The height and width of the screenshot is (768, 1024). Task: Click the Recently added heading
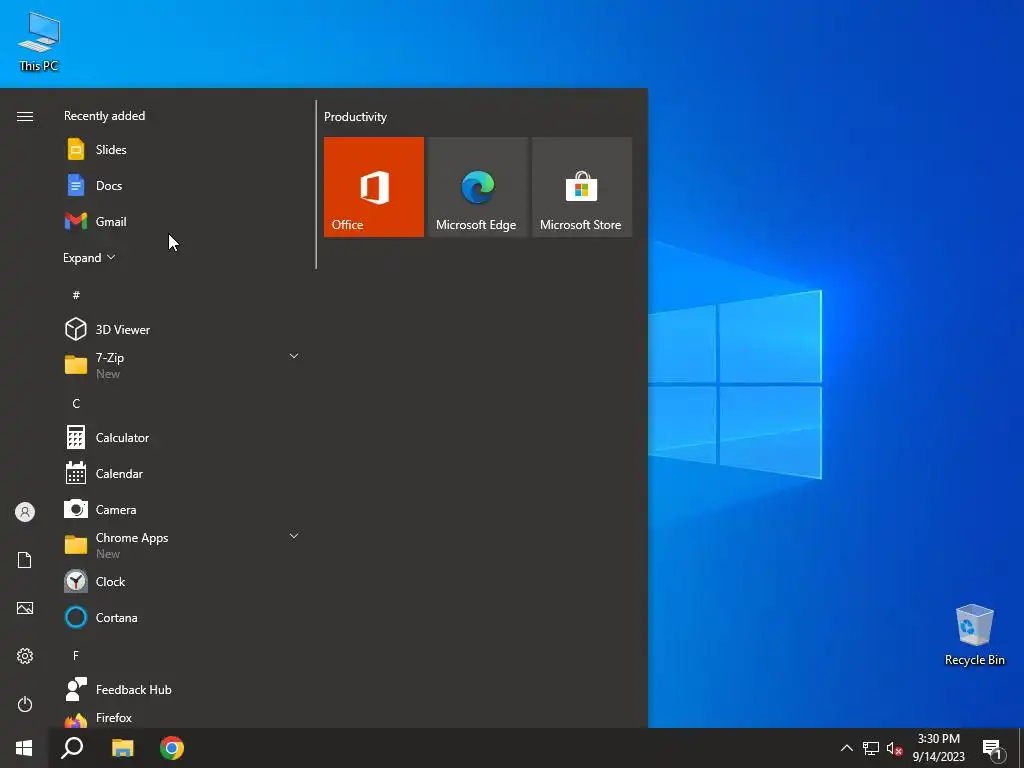(104, 116)
